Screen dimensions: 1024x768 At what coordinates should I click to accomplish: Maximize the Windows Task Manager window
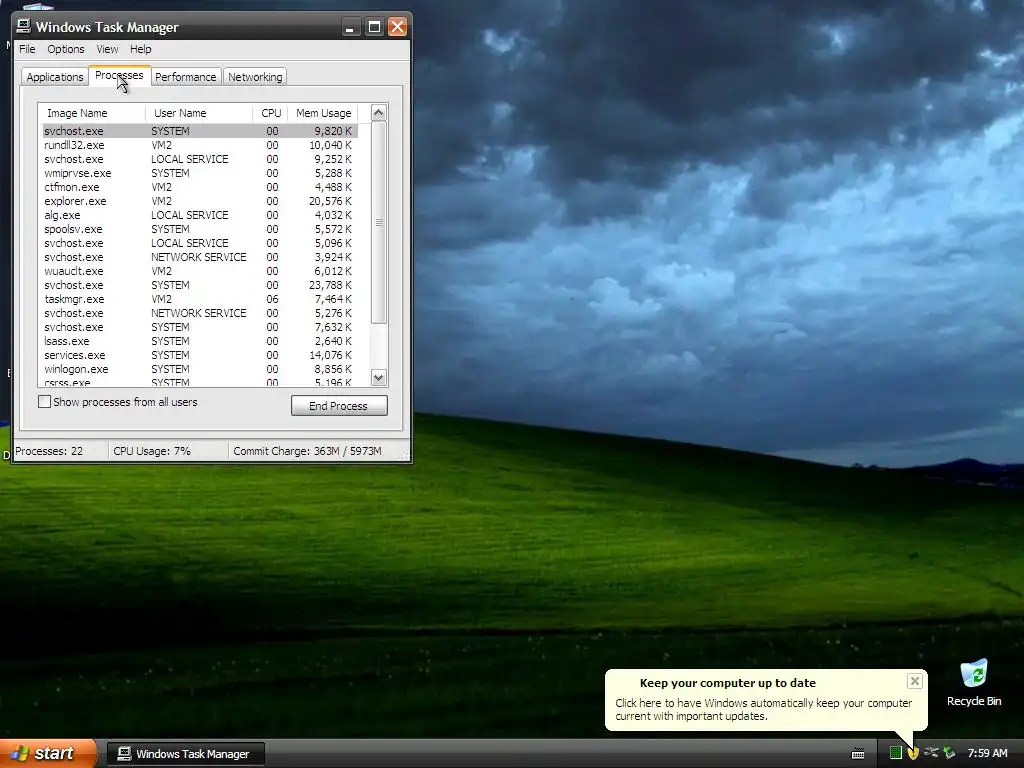pyautogui.click(x=374, y=27)
